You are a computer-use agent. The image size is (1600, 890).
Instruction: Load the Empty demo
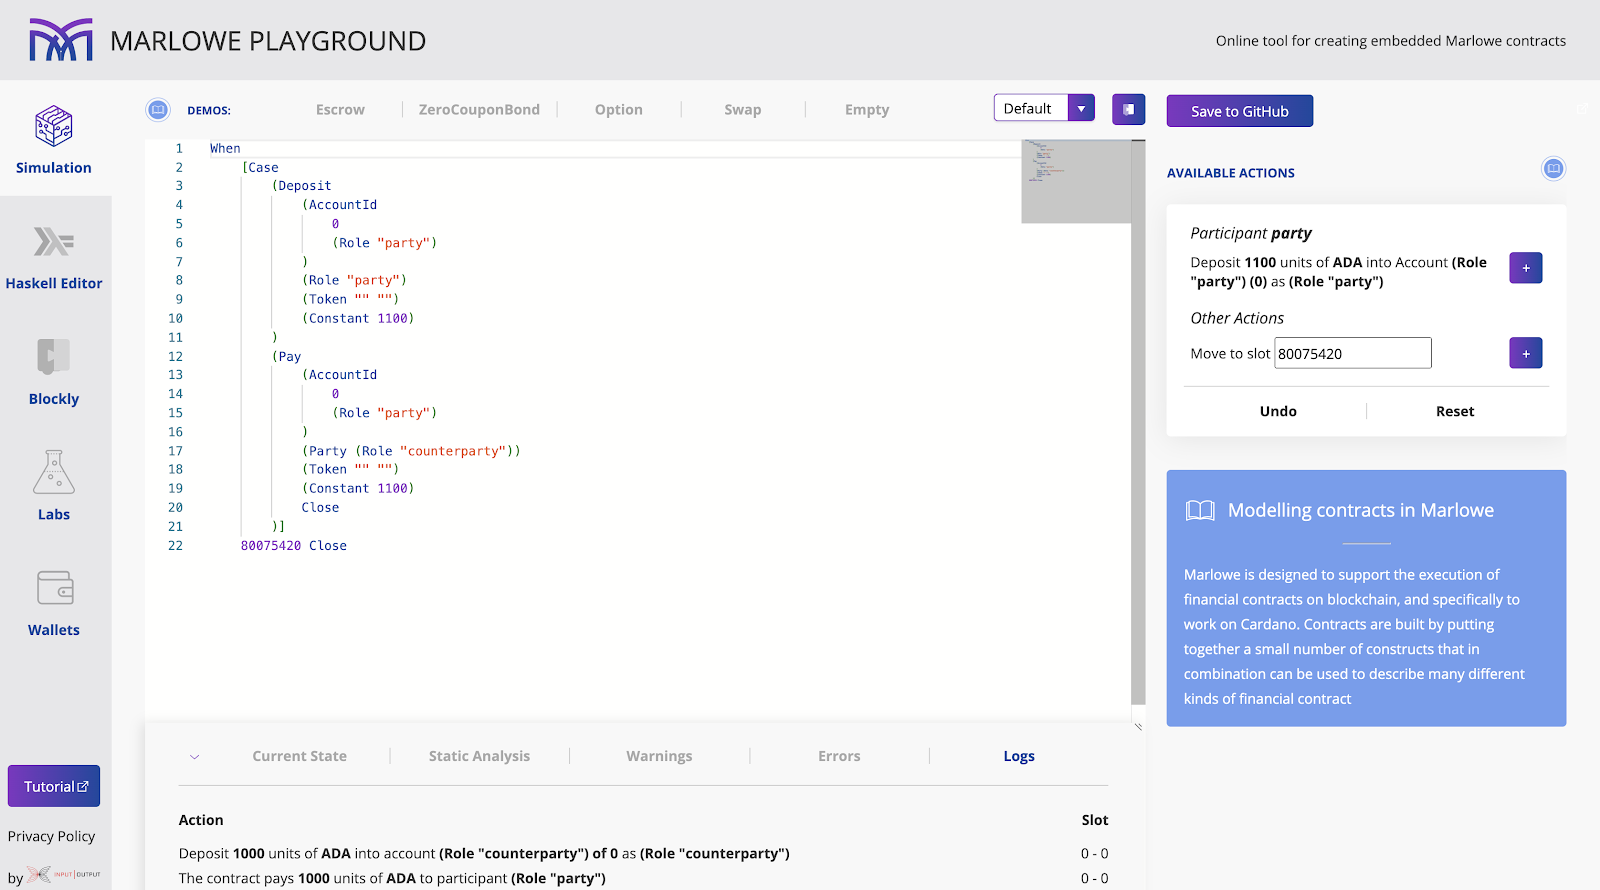(x=867, y=110)
